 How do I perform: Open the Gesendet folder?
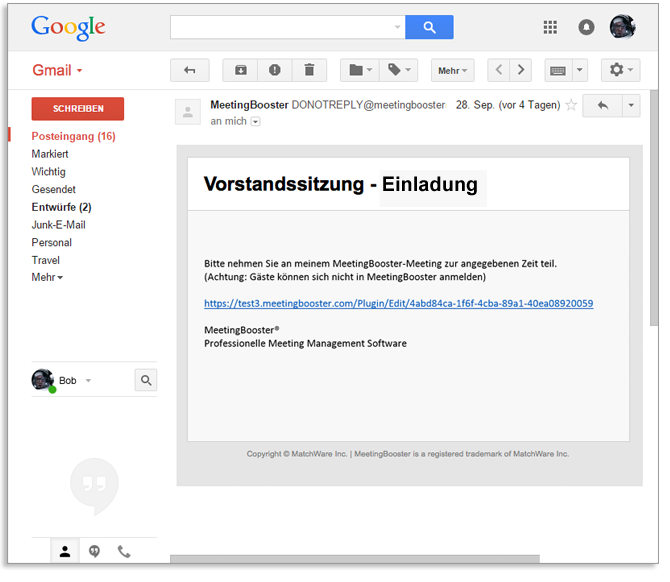pyautogui.click(x=53, y=189)
